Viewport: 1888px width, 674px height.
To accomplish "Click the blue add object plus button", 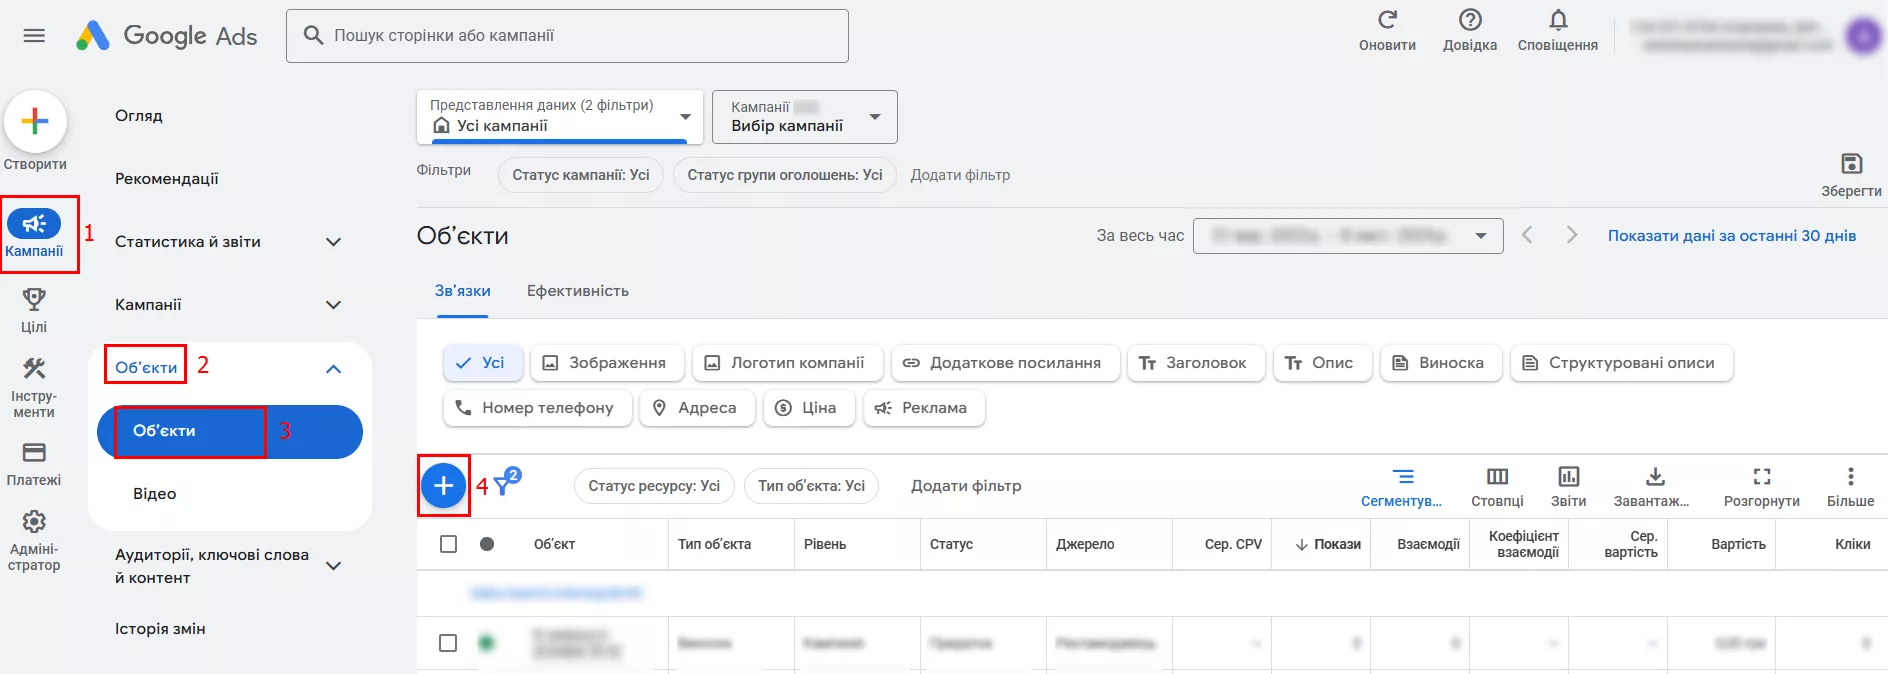I will [443, 486].
